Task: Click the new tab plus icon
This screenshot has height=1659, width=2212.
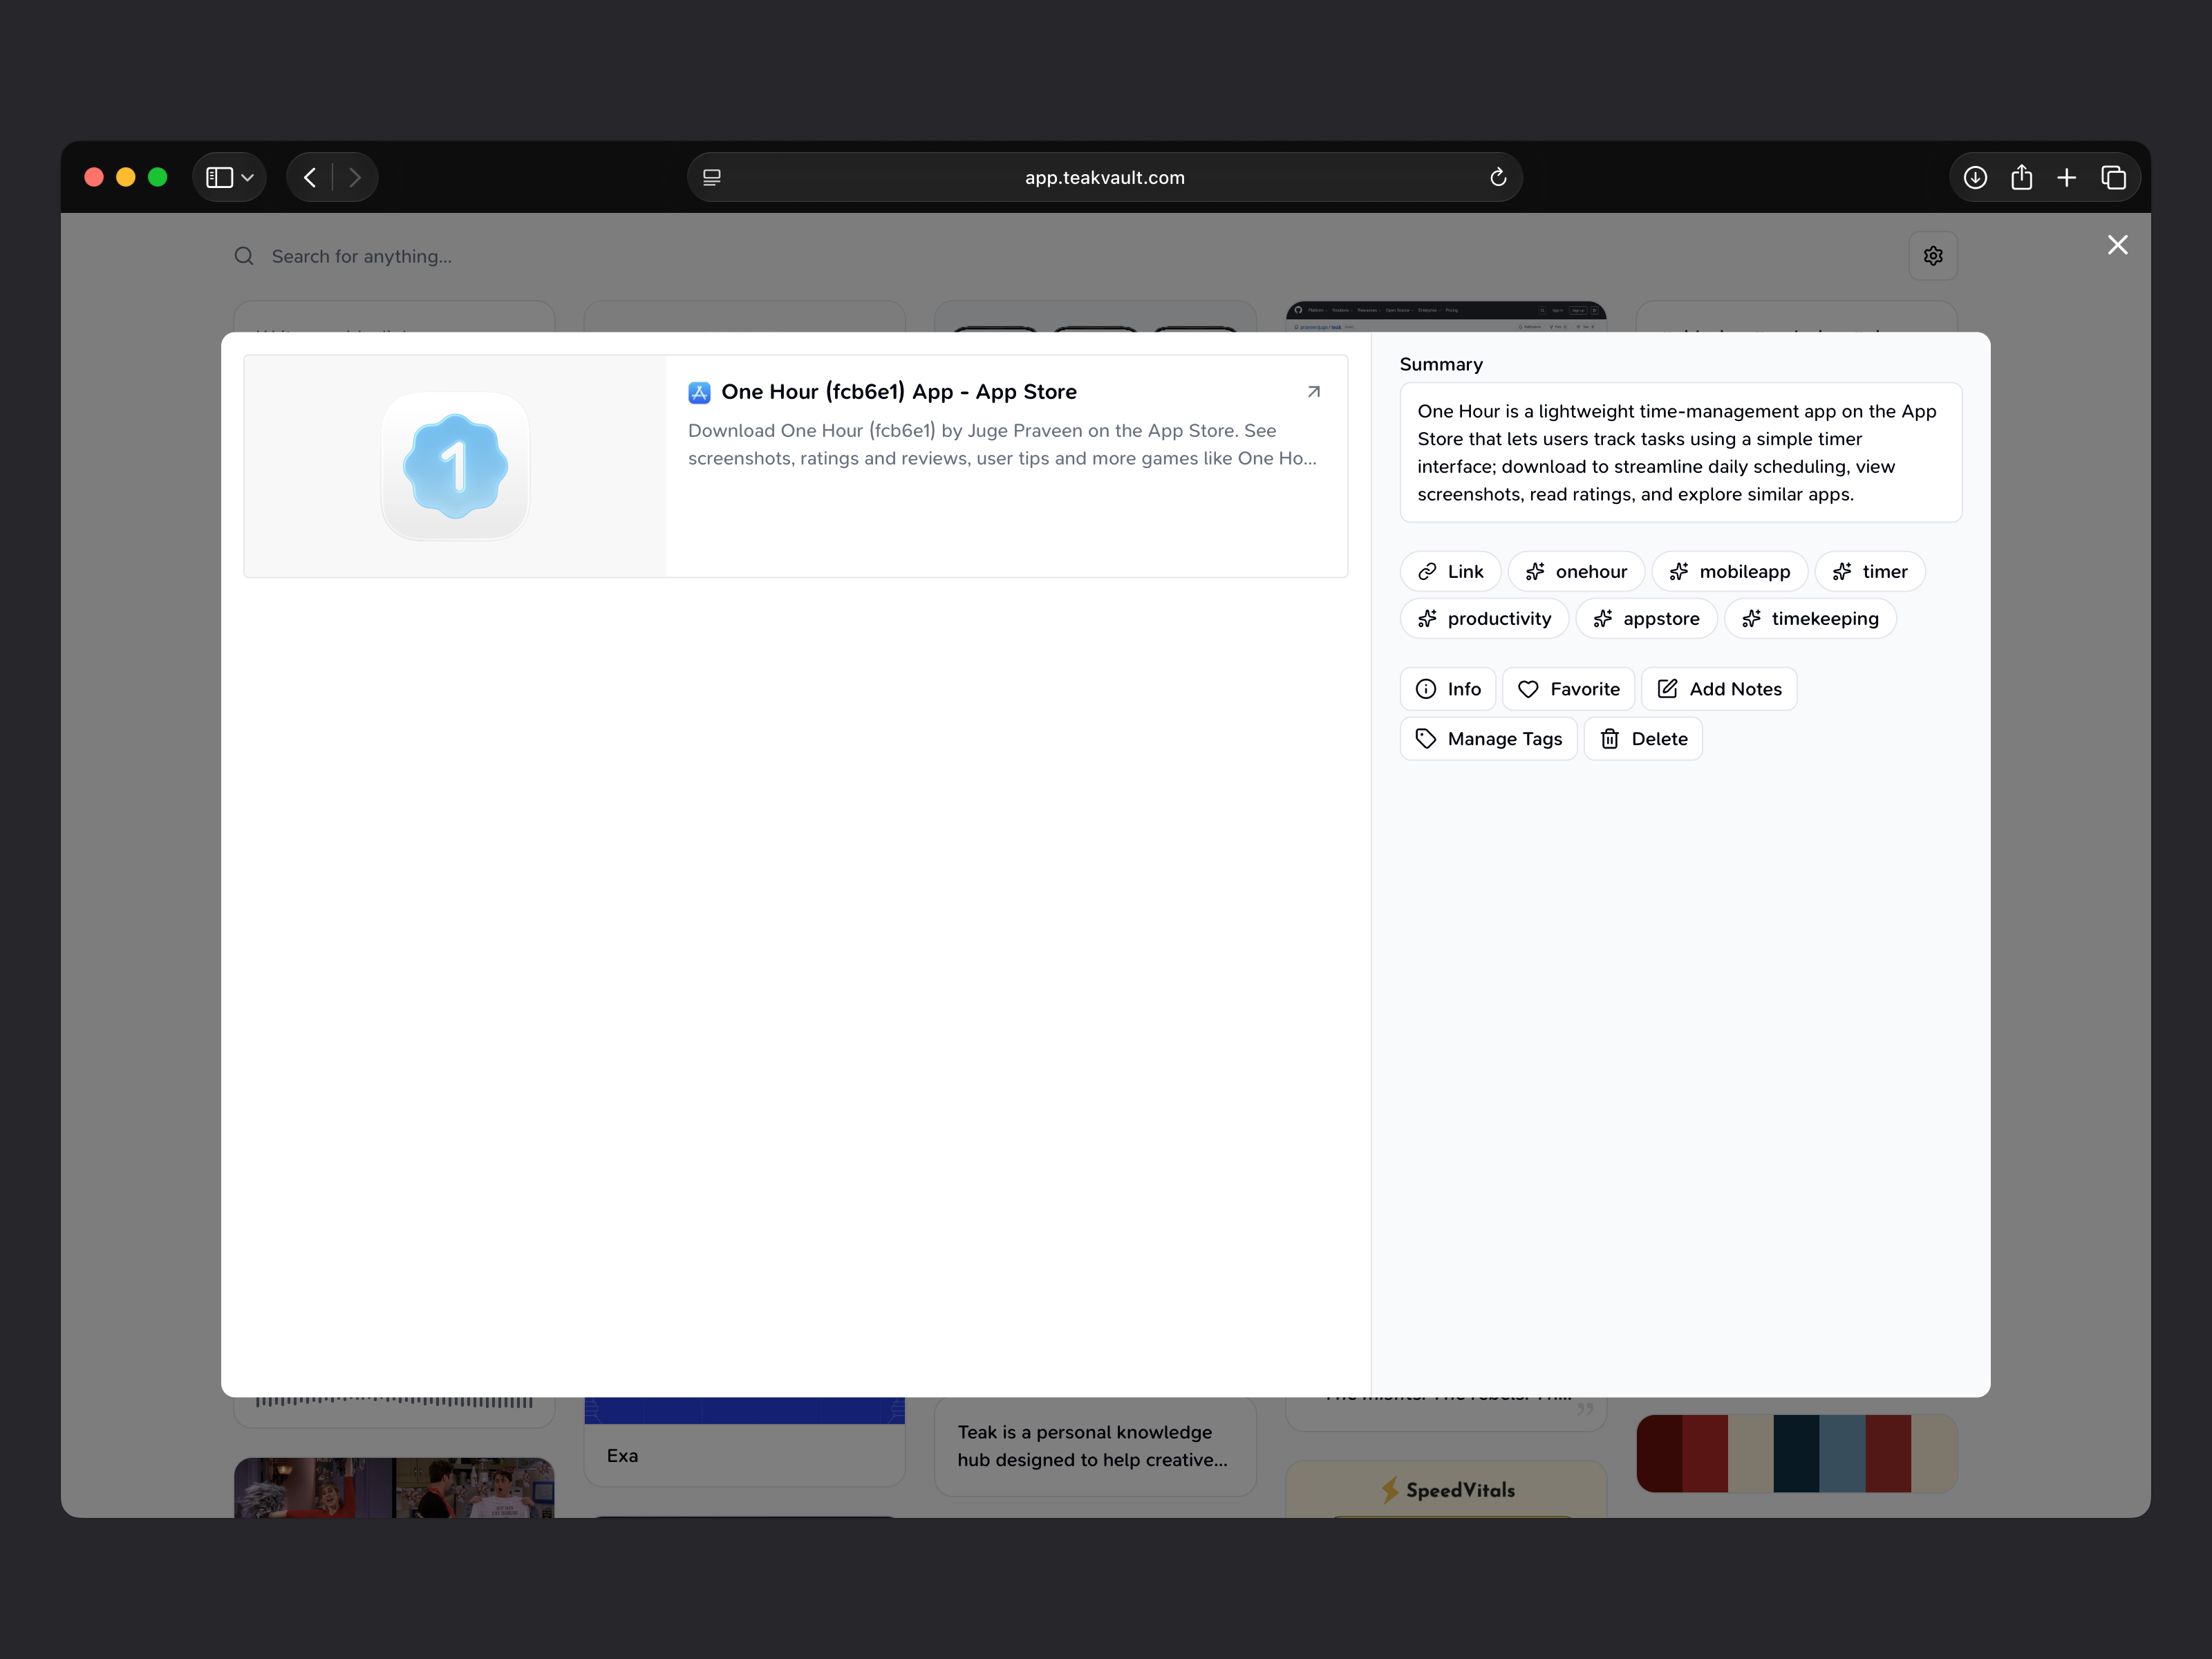Action: click(2067, 177)
